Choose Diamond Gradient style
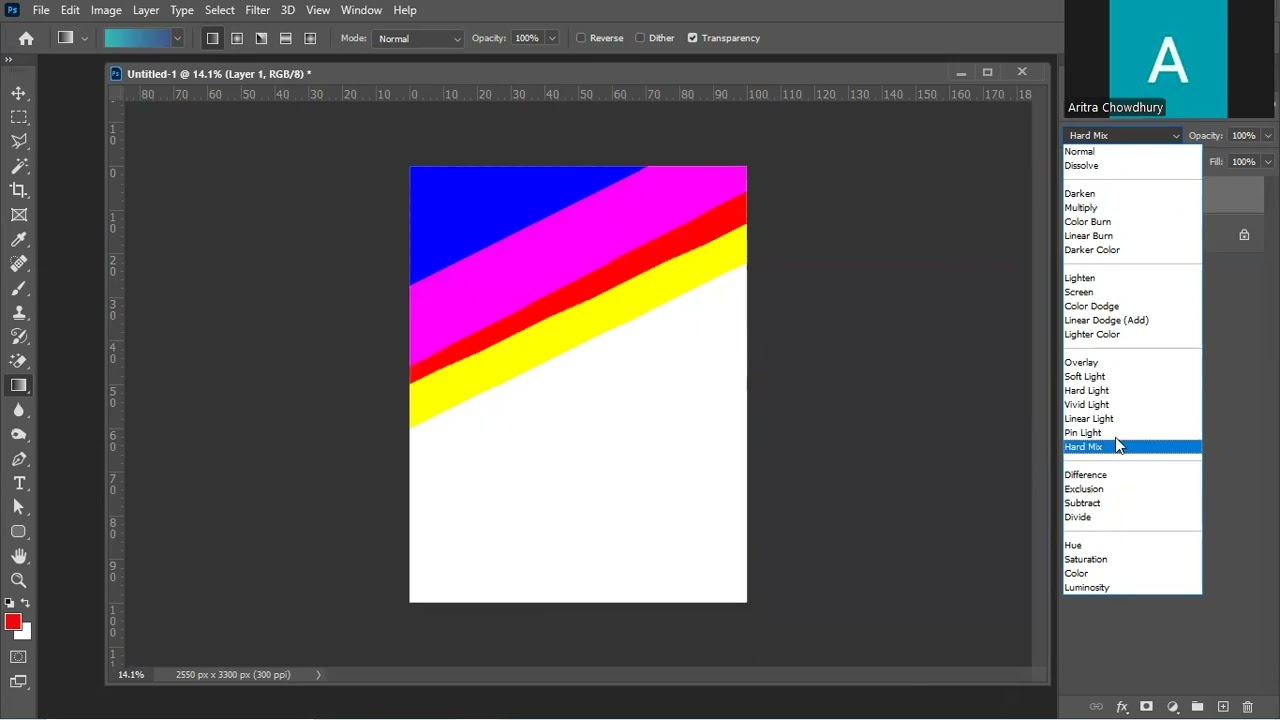 [x=310, y=38]
